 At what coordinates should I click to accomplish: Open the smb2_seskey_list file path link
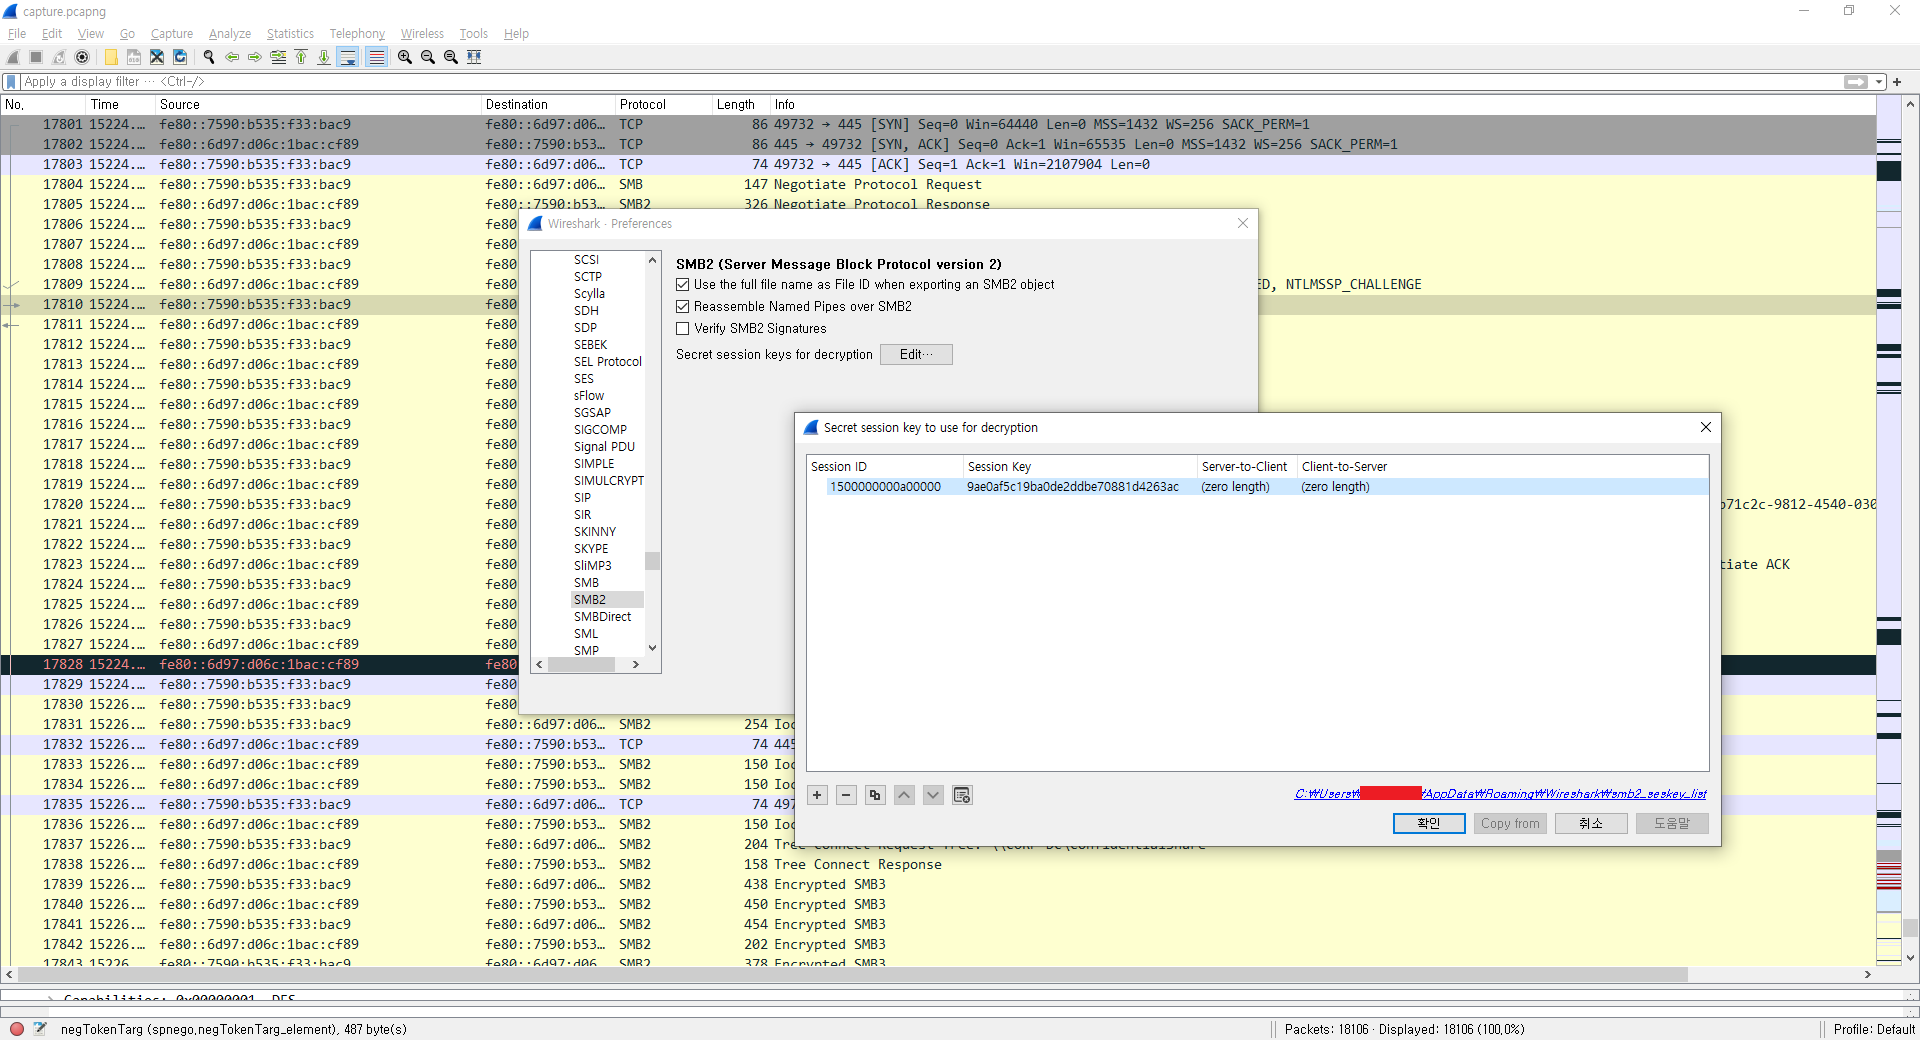[1500, 794]
